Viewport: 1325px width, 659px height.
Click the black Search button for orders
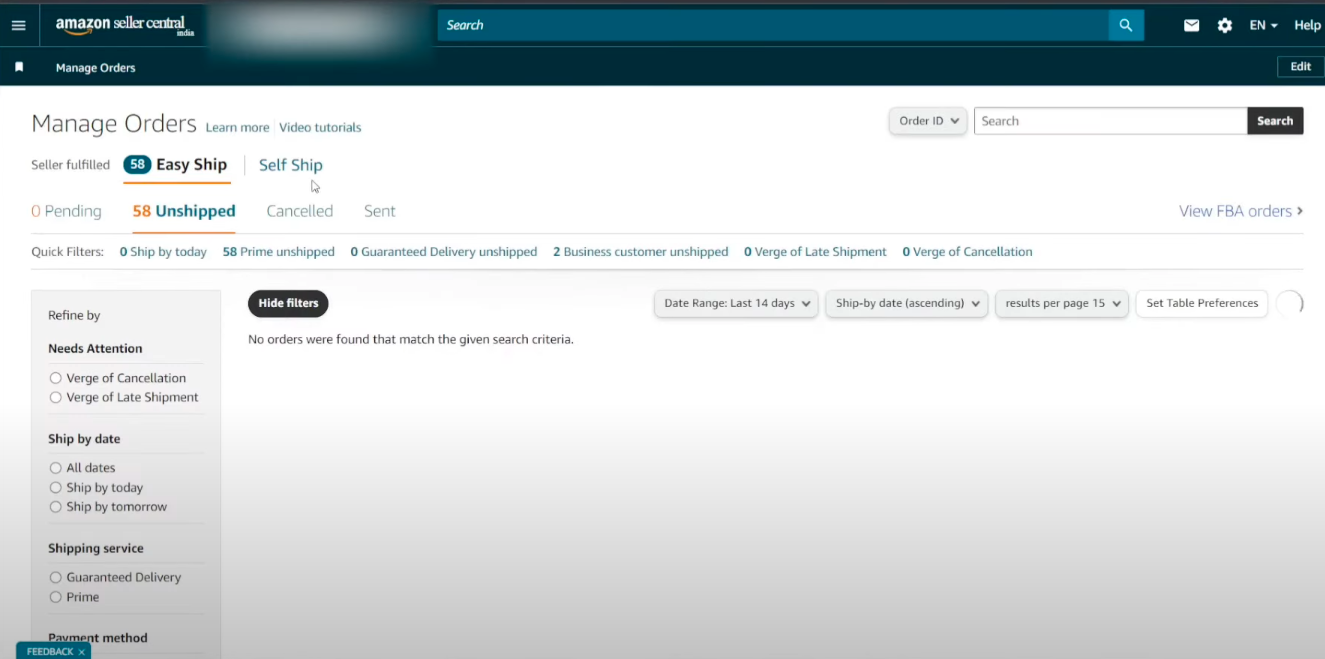point(1275,121)
